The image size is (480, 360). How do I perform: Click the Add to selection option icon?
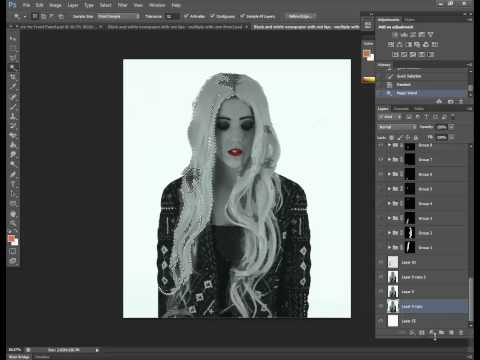44,16
